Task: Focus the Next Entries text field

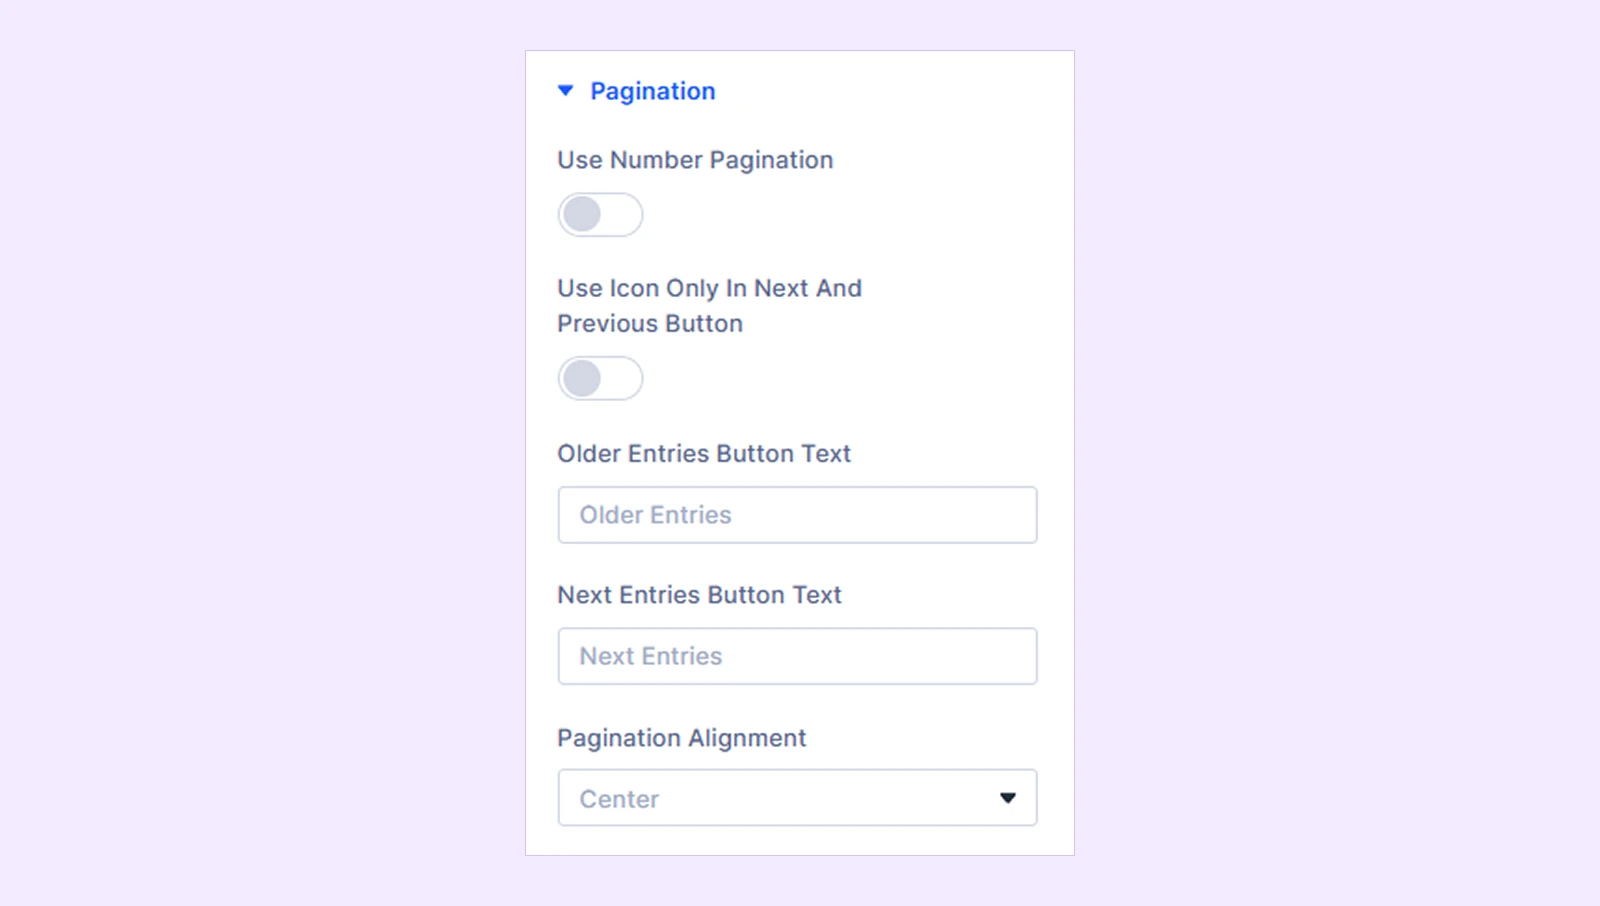Action: (x=797, y=656)
